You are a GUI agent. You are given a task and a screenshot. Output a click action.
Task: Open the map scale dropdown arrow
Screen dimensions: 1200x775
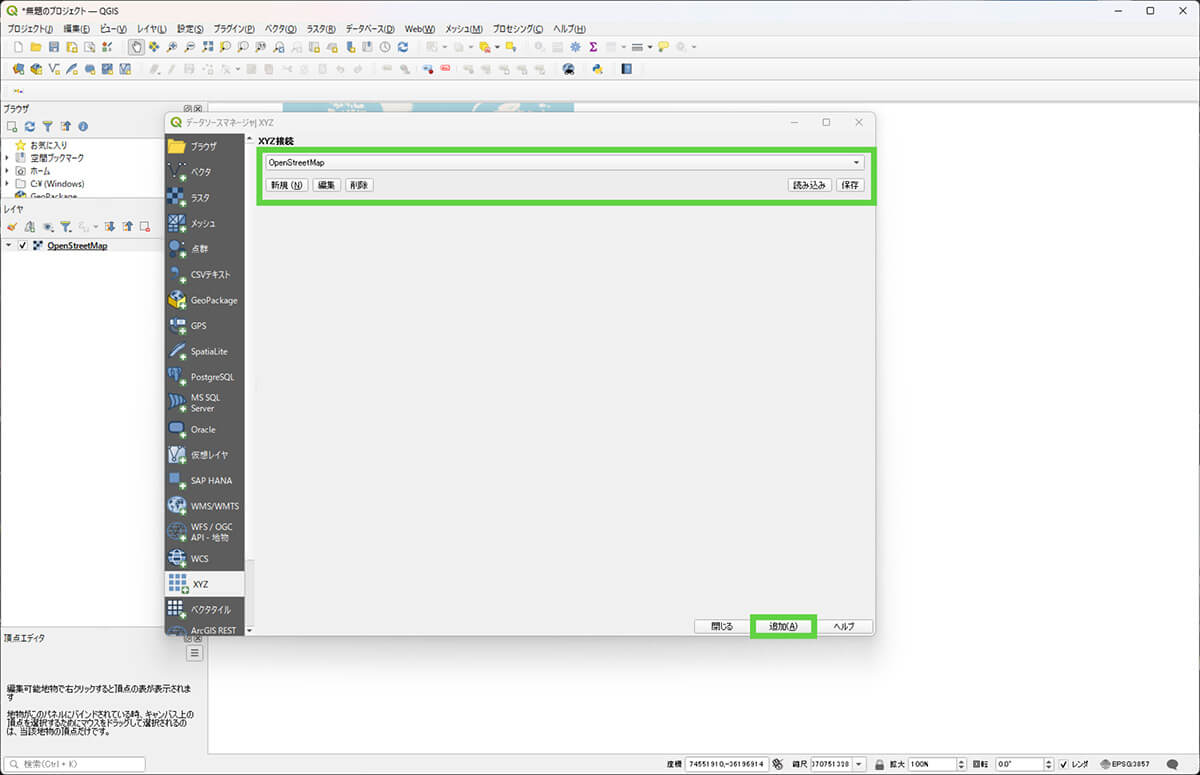click(859, 764)
